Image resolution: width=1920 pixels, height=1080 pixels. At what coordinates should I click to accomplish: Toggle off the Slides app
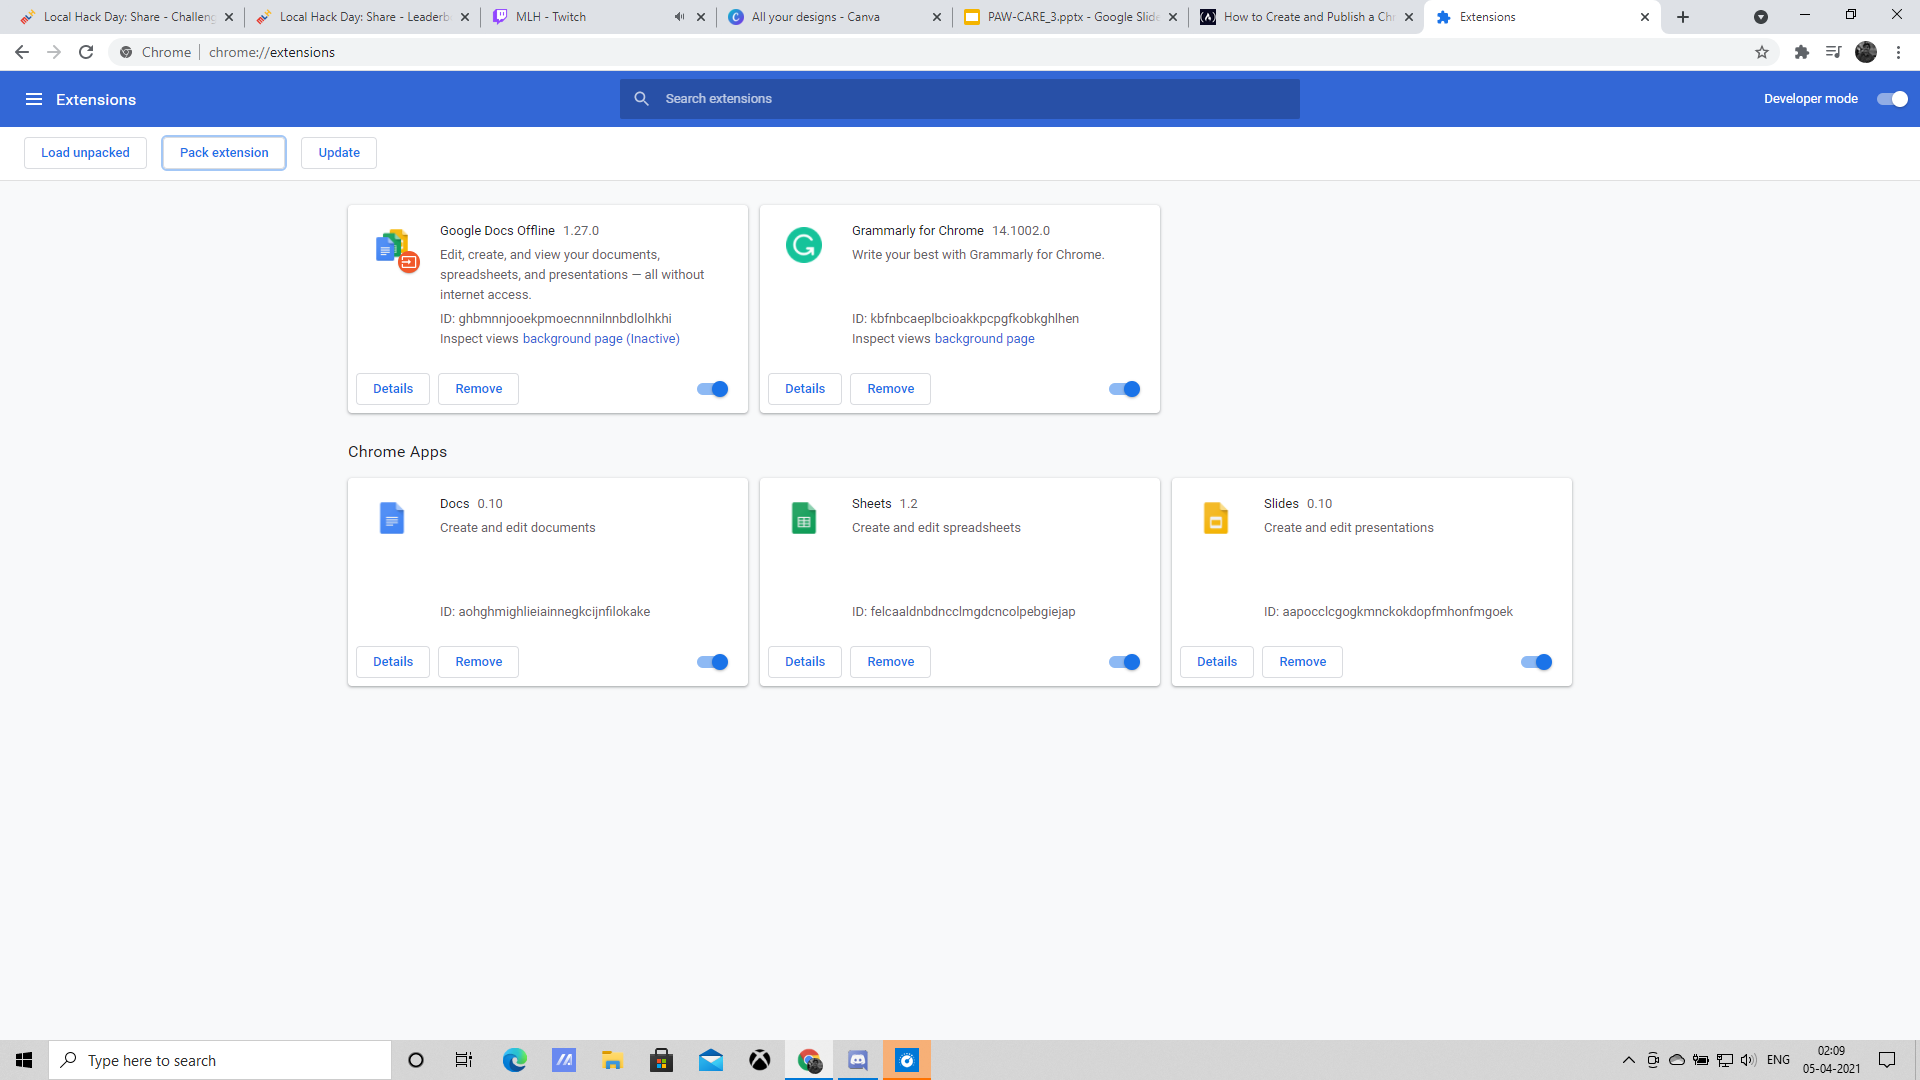1536,662
